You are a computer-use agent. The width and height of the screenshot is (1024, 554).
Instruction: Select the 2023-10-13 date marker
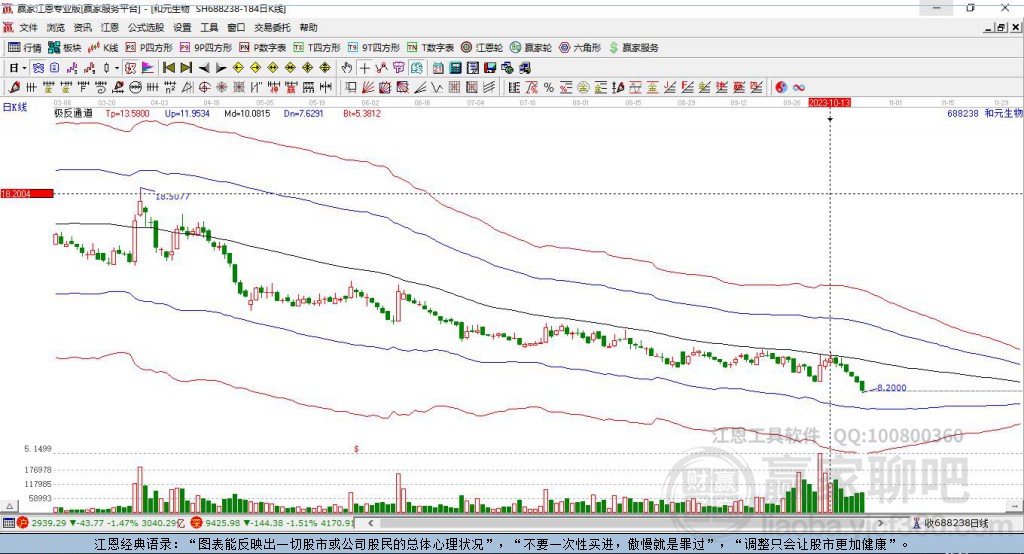tap(829, 103)
